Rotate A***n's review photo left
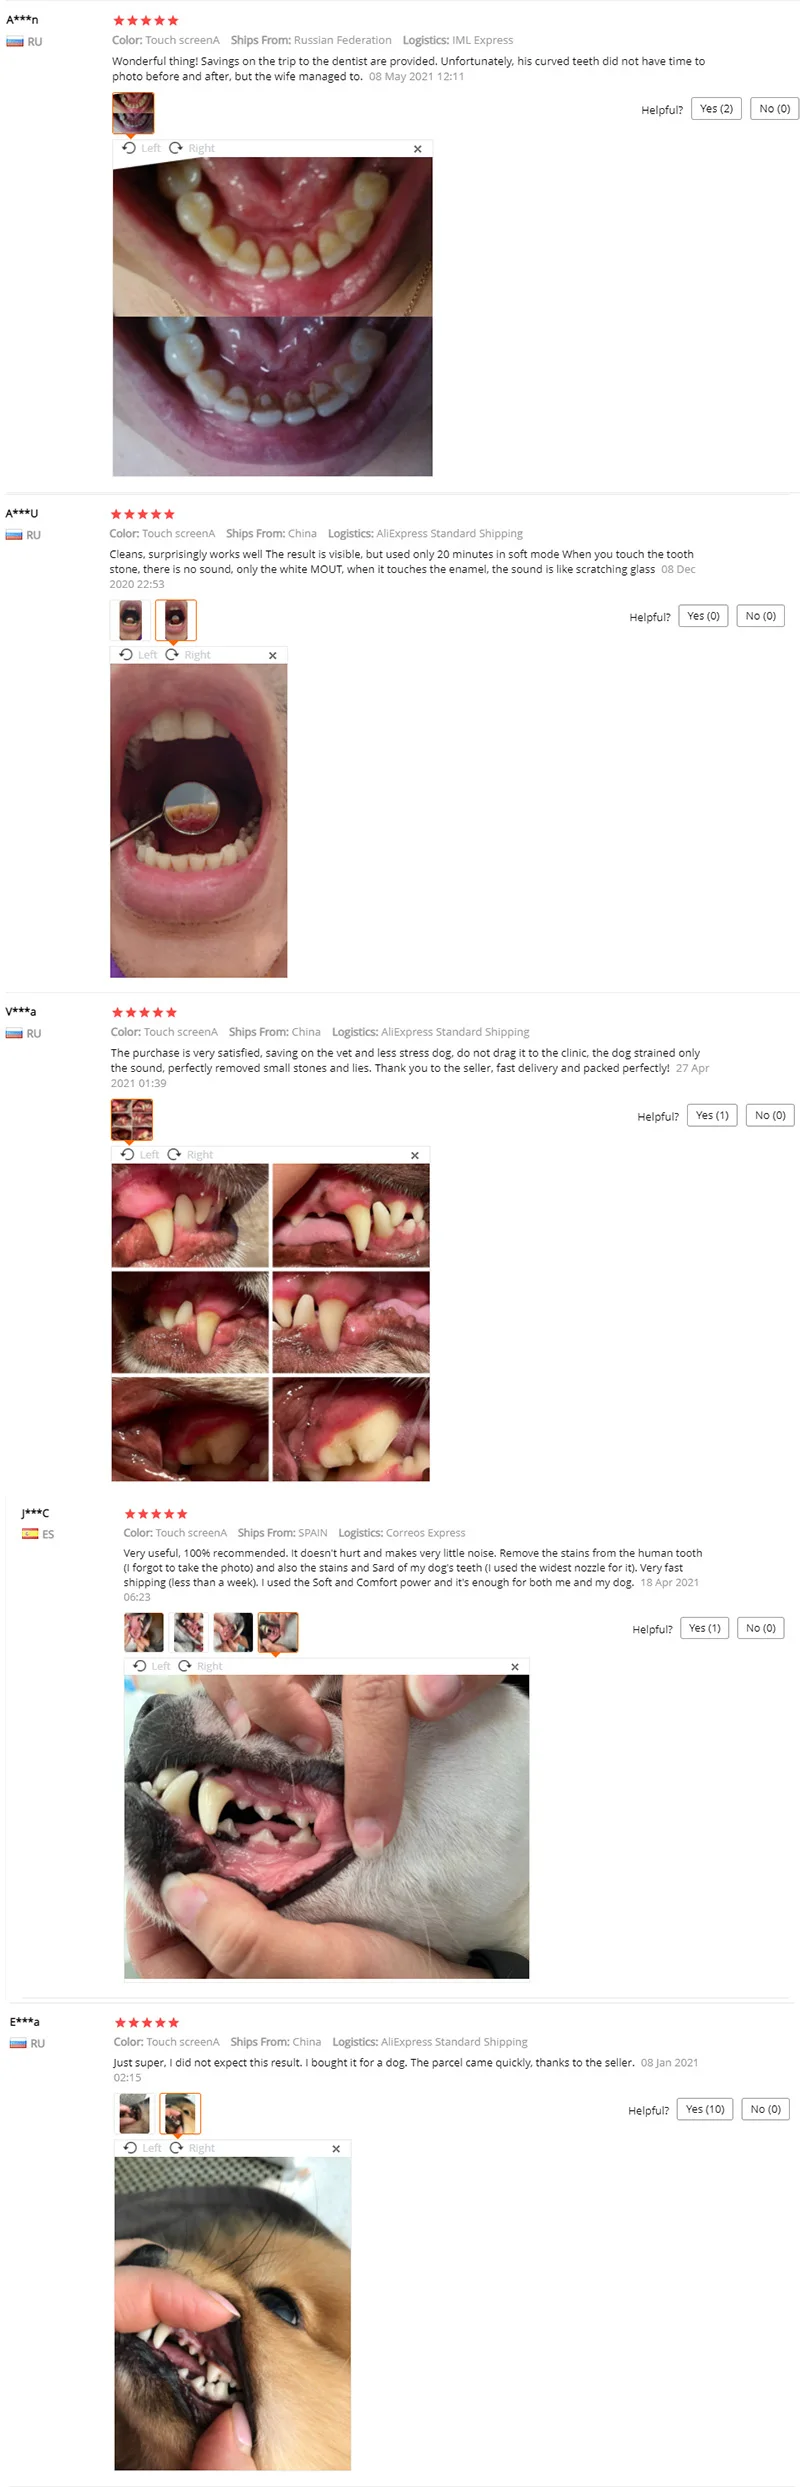 point(141,148)
